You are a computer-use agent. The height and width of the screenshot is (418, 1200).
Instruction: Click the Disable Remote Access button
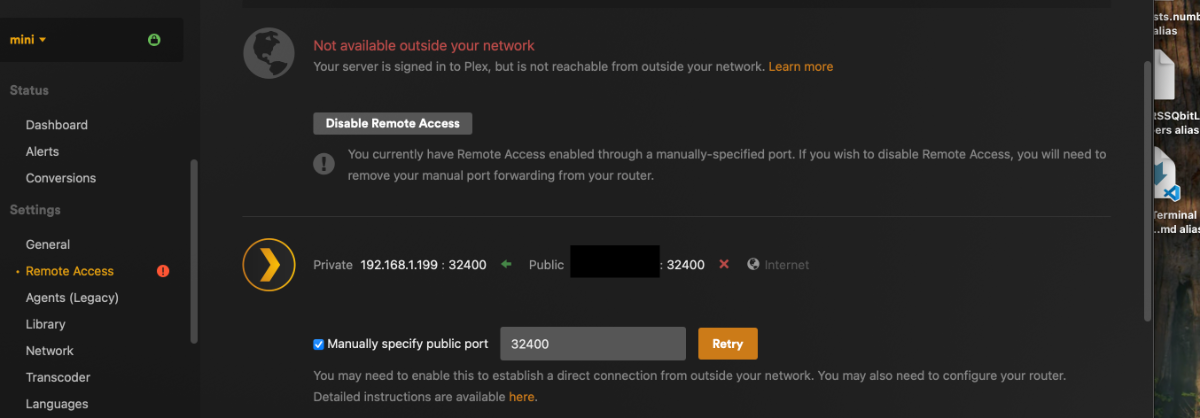(392, 124)
